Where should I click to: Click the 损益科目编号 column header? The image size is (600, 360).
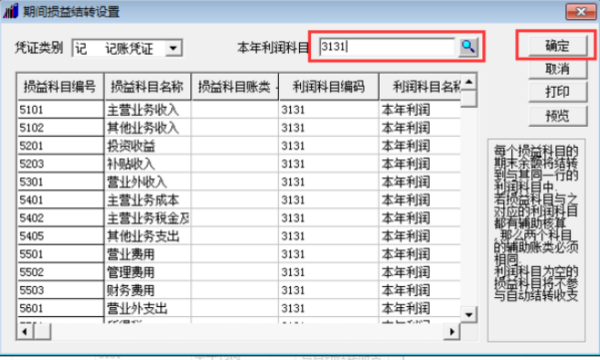point(60,87)
